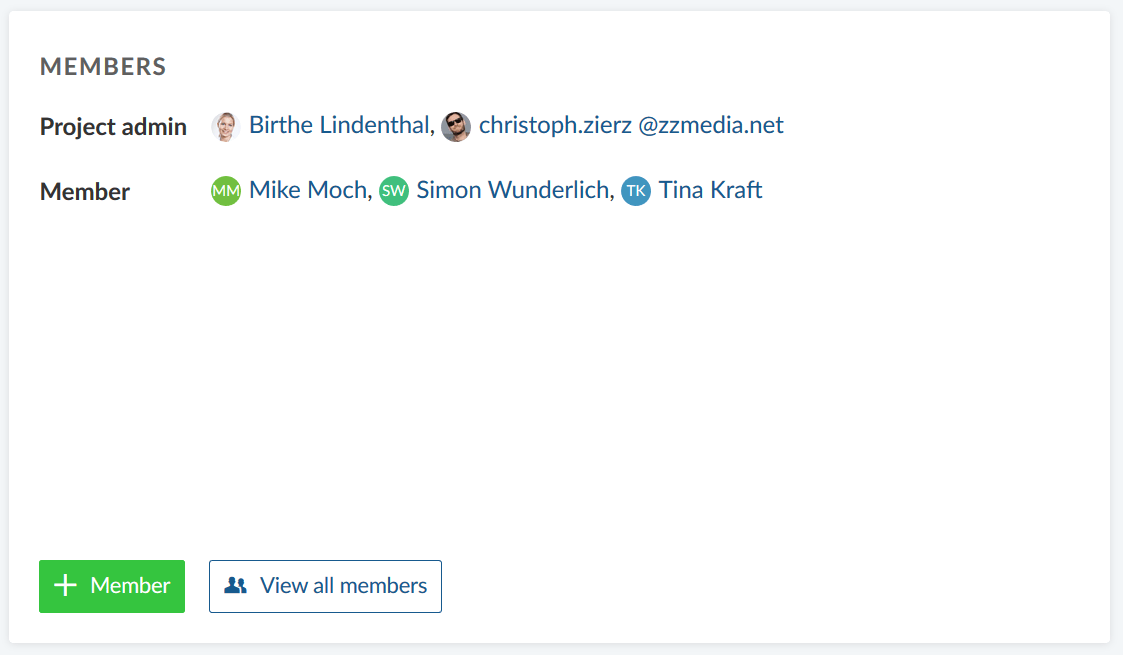Screen dimensions: 1123x655
Task: Click the people icon in View all members
Action: point(236,586)
